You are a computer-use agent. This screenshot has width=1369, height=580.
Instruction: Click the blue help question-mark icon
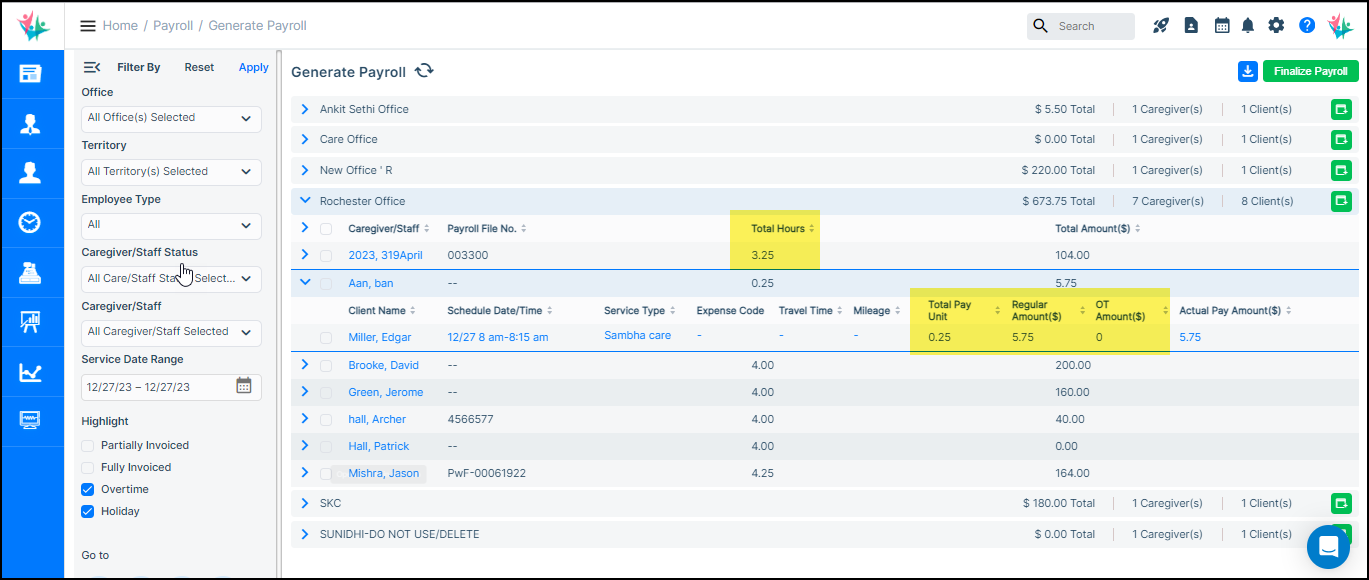pos(1306,25)
